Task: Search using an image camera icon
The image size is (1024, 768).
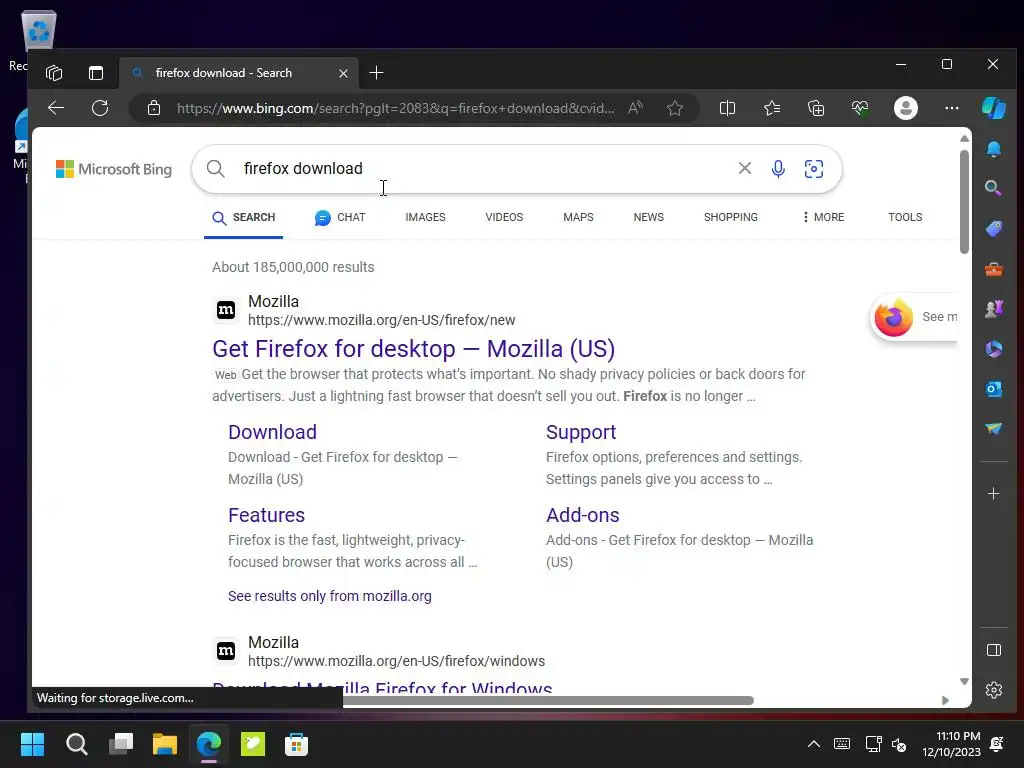Action: [x=814, y=169]
